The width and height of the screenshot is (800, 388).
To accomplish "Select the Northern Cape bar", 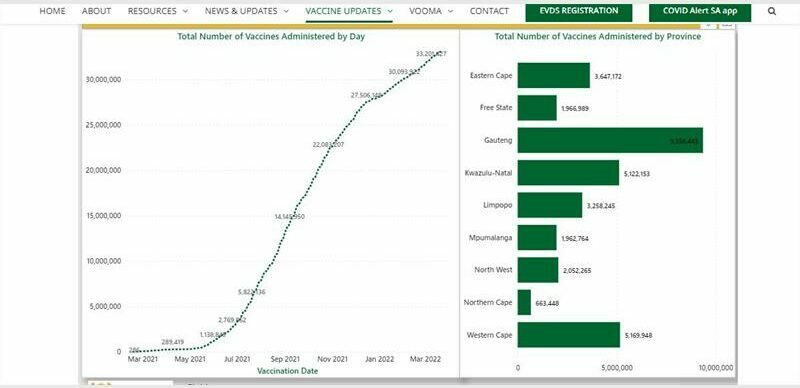I will point(524,303).
